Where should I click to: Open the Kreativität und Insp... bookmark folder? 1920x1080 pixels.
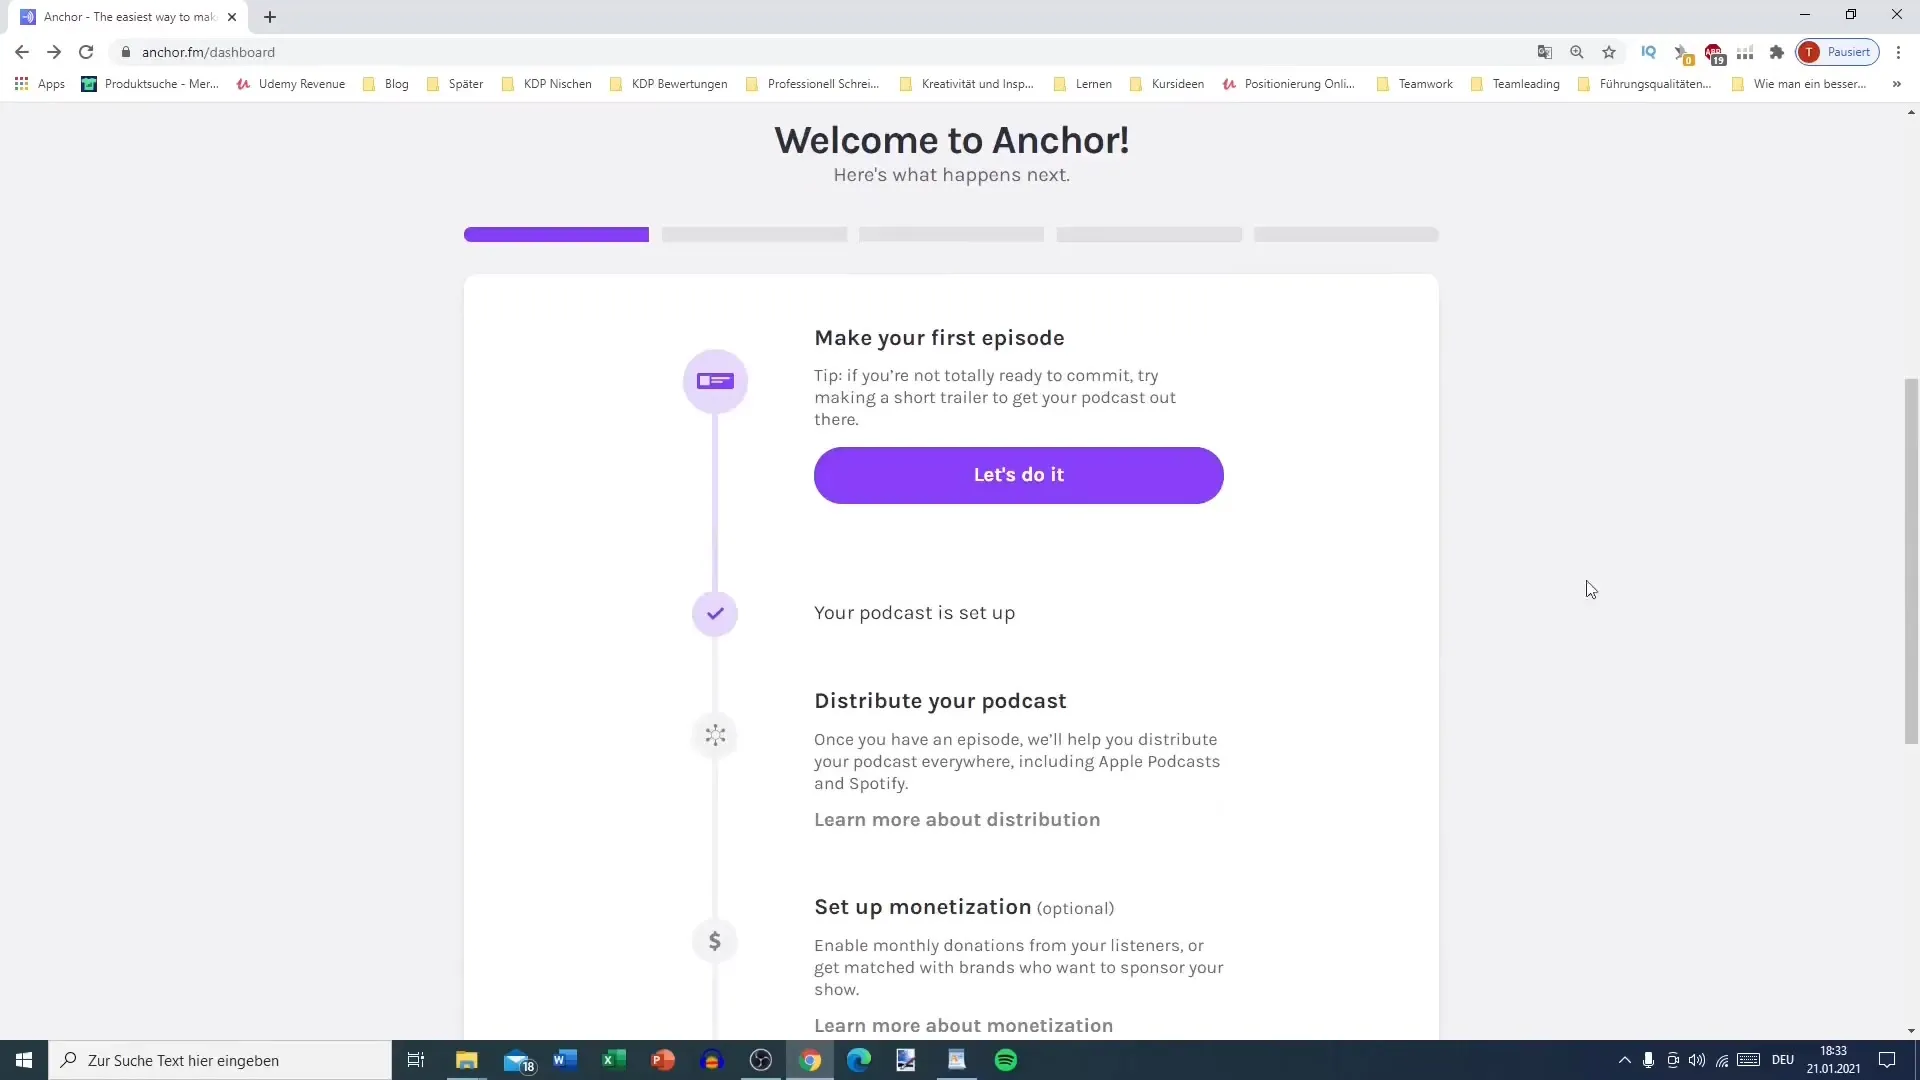[x=967, y=84]
